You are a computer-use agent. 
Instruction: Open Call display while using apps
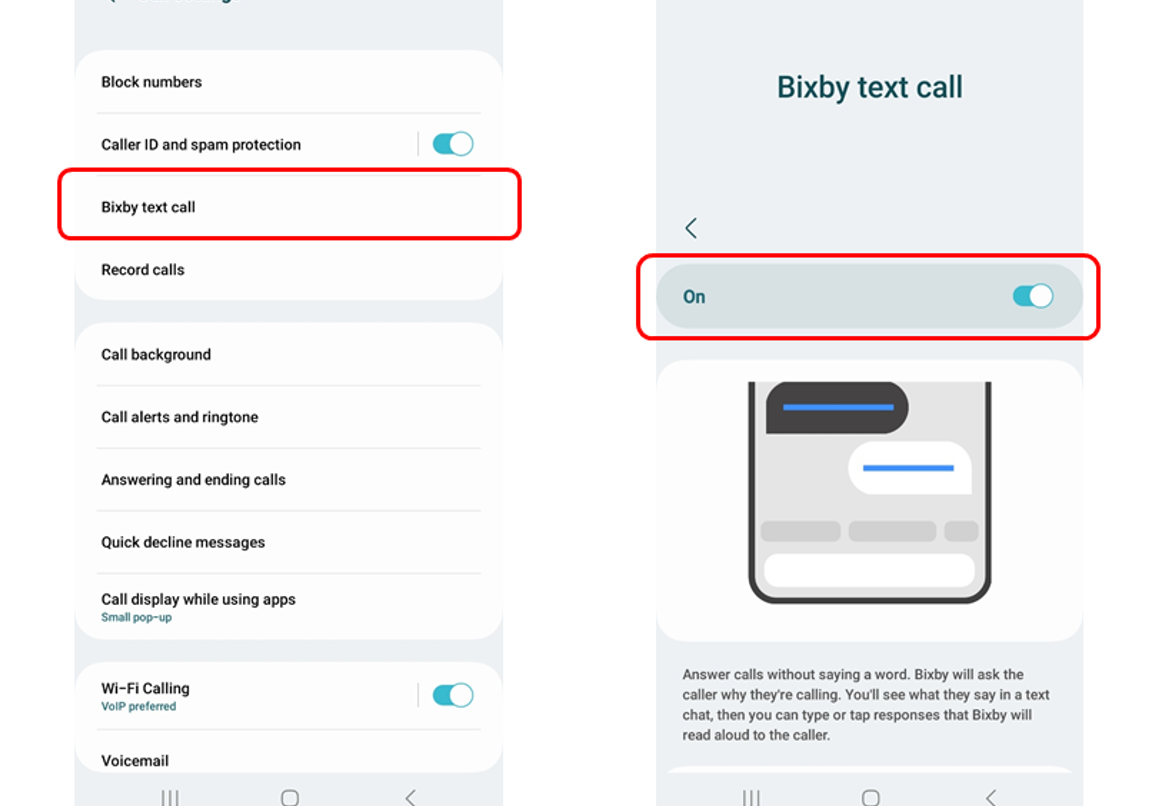point(289,607)
